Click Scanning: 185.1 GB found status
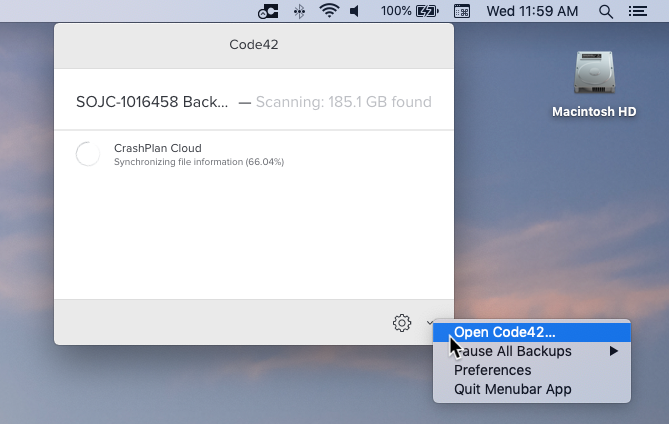669x424 pixels. pos(343,102)
